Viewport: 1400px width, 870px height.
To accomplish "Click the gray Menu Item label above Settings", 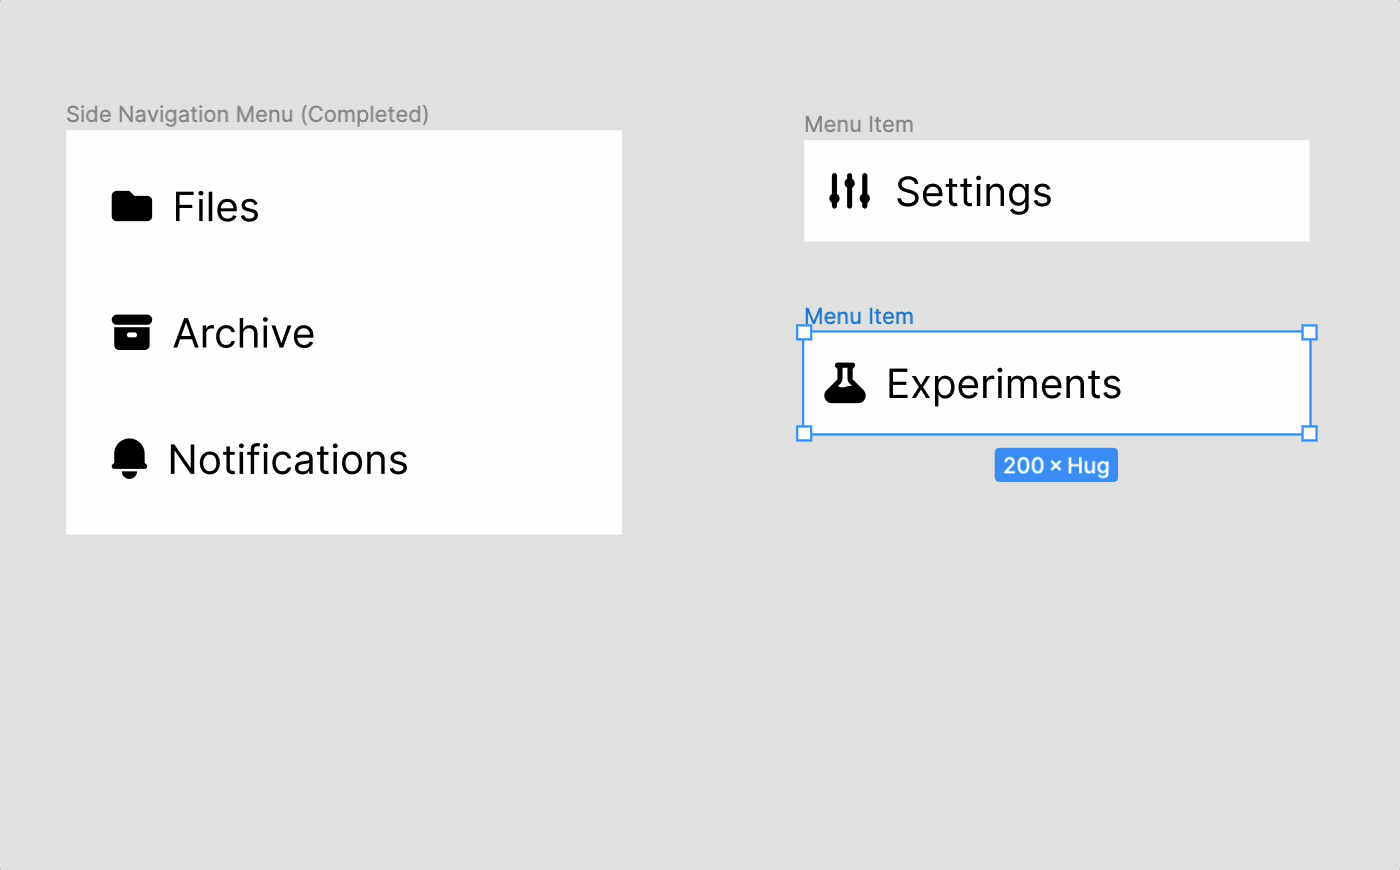I will pos(858,124).
